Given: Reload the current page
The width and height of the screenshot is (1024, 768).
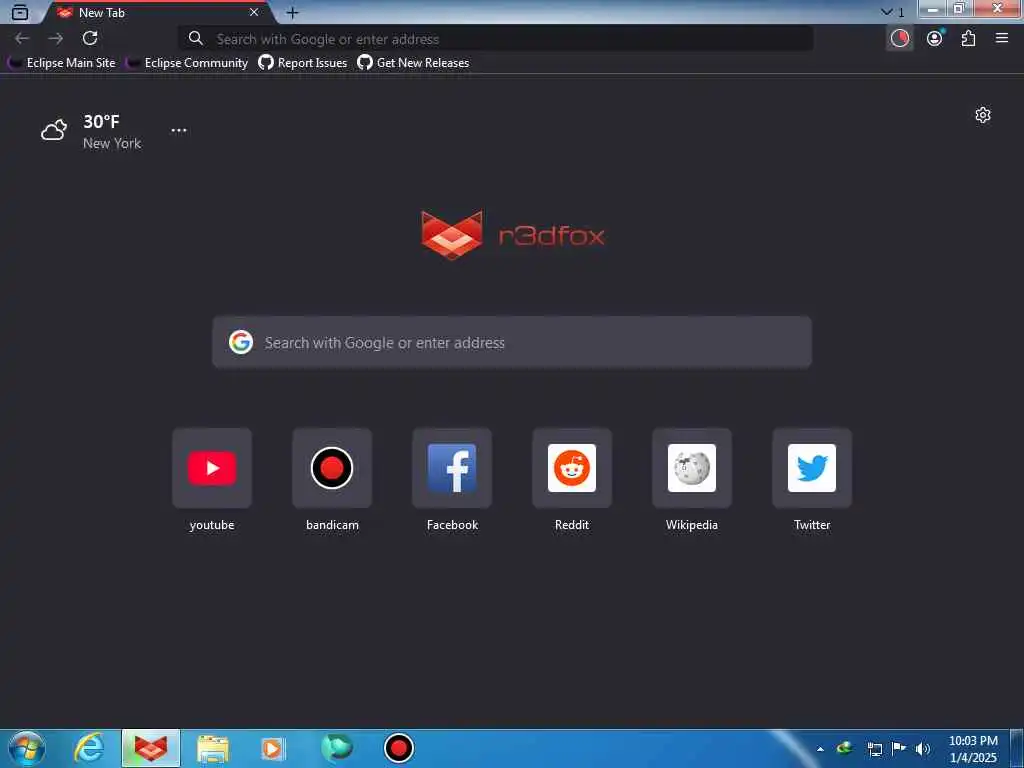Looking at the screenshot, I should point(90,39).
